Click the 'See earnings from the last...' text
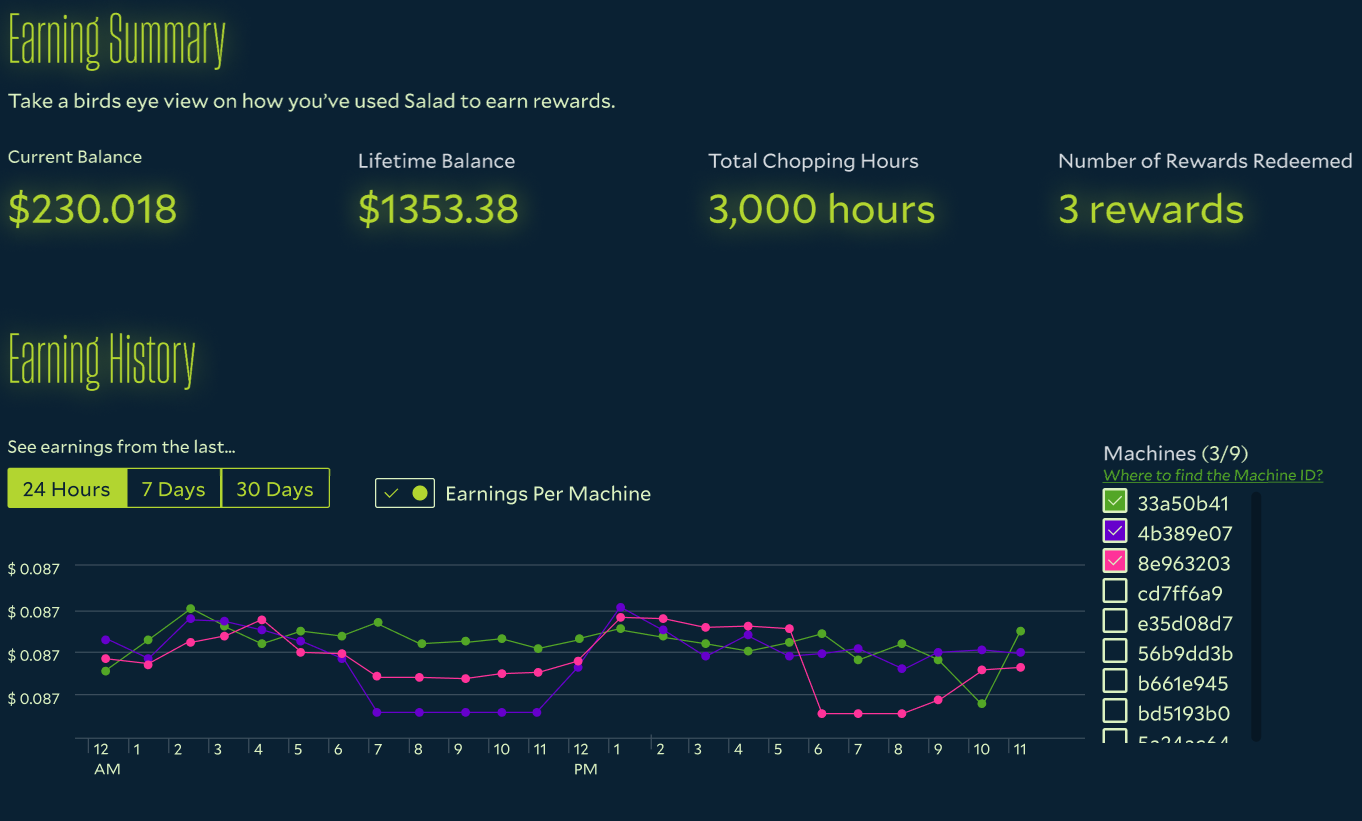This screenshot has width=1362, height=821. (122, 447)
